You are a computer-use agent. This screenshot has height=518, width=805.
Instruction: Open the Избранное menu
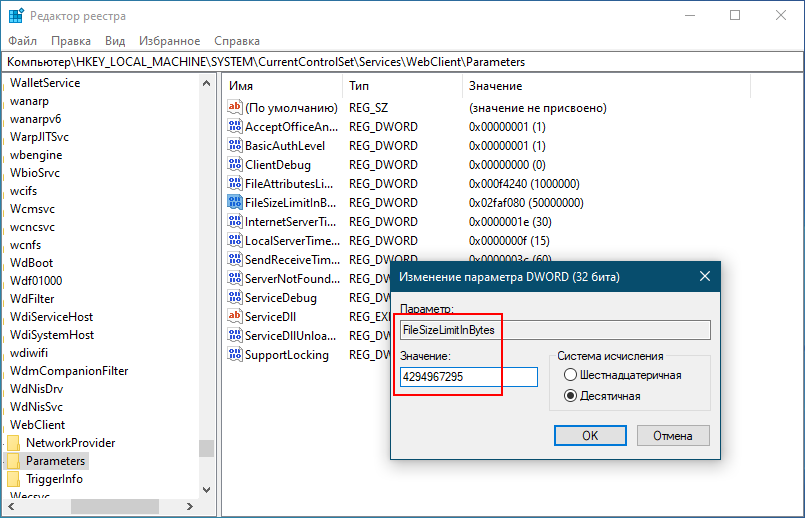[170, 41]
